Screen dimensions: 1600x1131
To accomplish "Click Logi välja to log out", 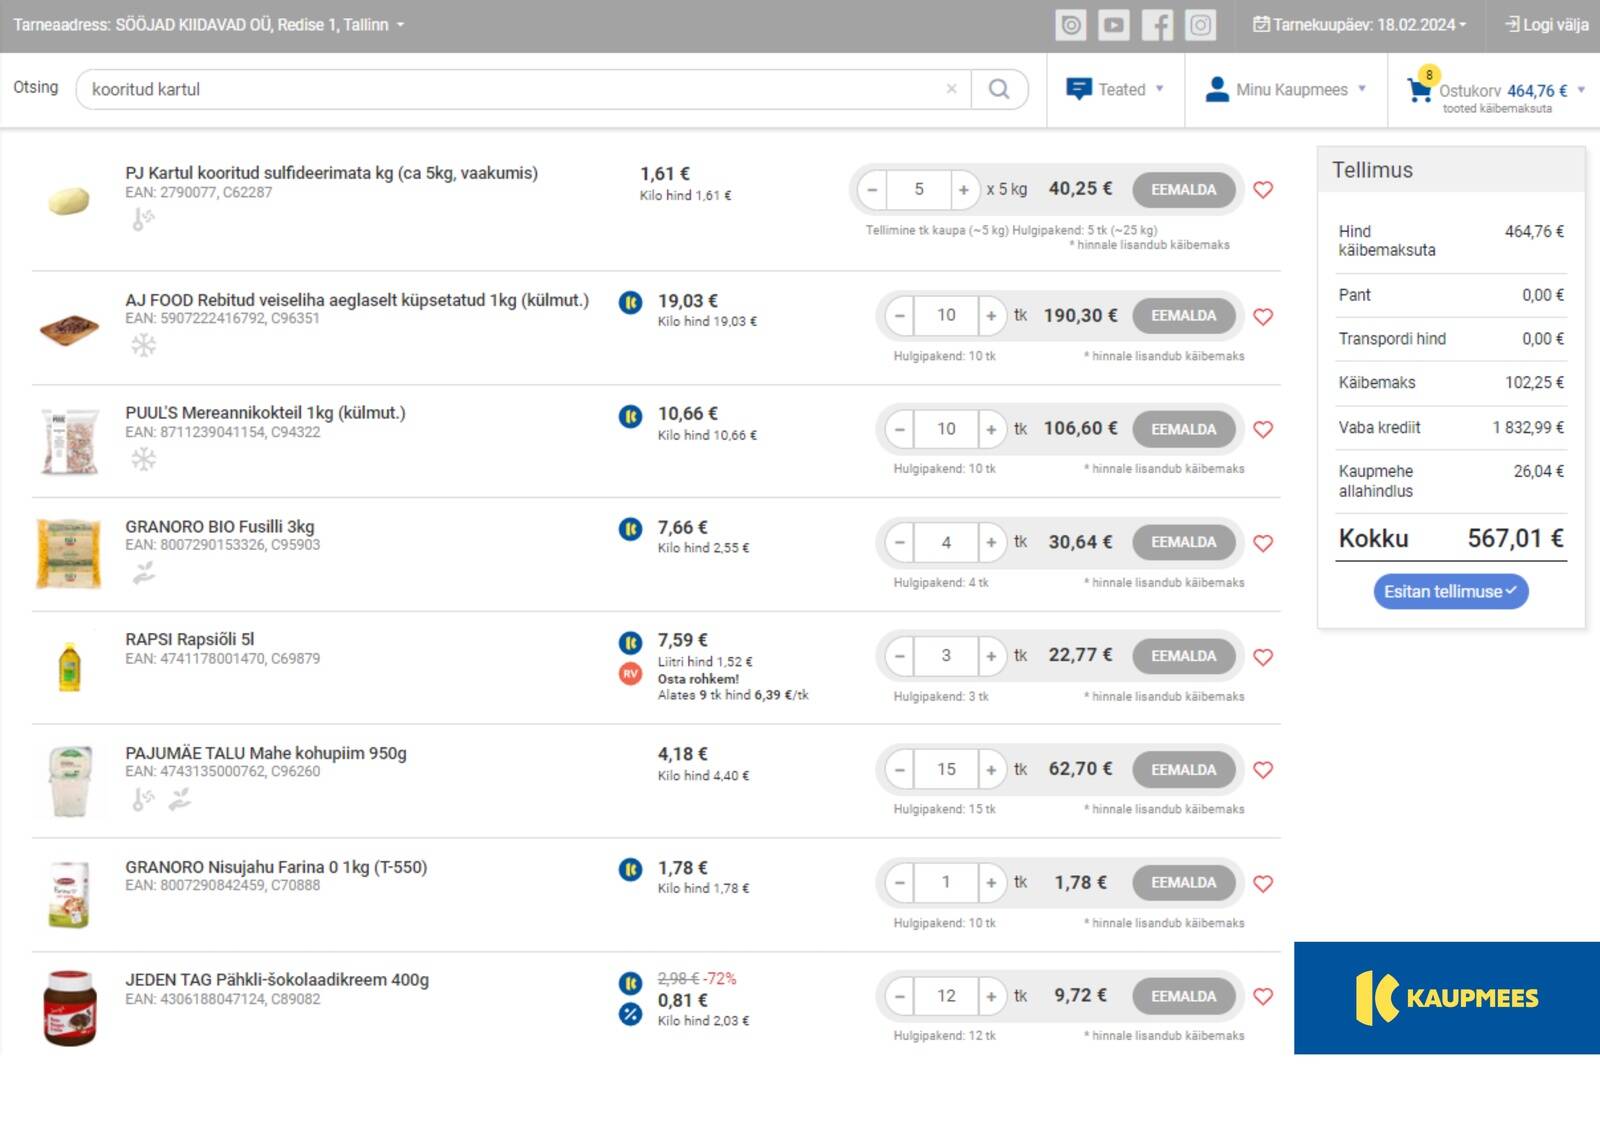I will tap(1547, 25).
